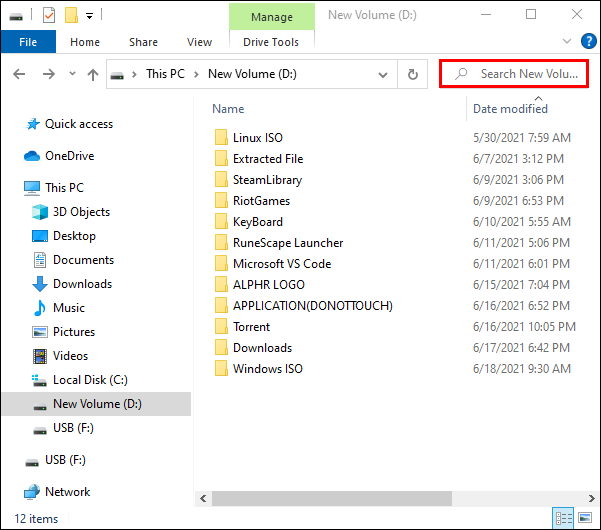Open the Customize Quick Access Toolbar dropdown
The width and height of the screenshot is (601, 530).
click(89, 16)
